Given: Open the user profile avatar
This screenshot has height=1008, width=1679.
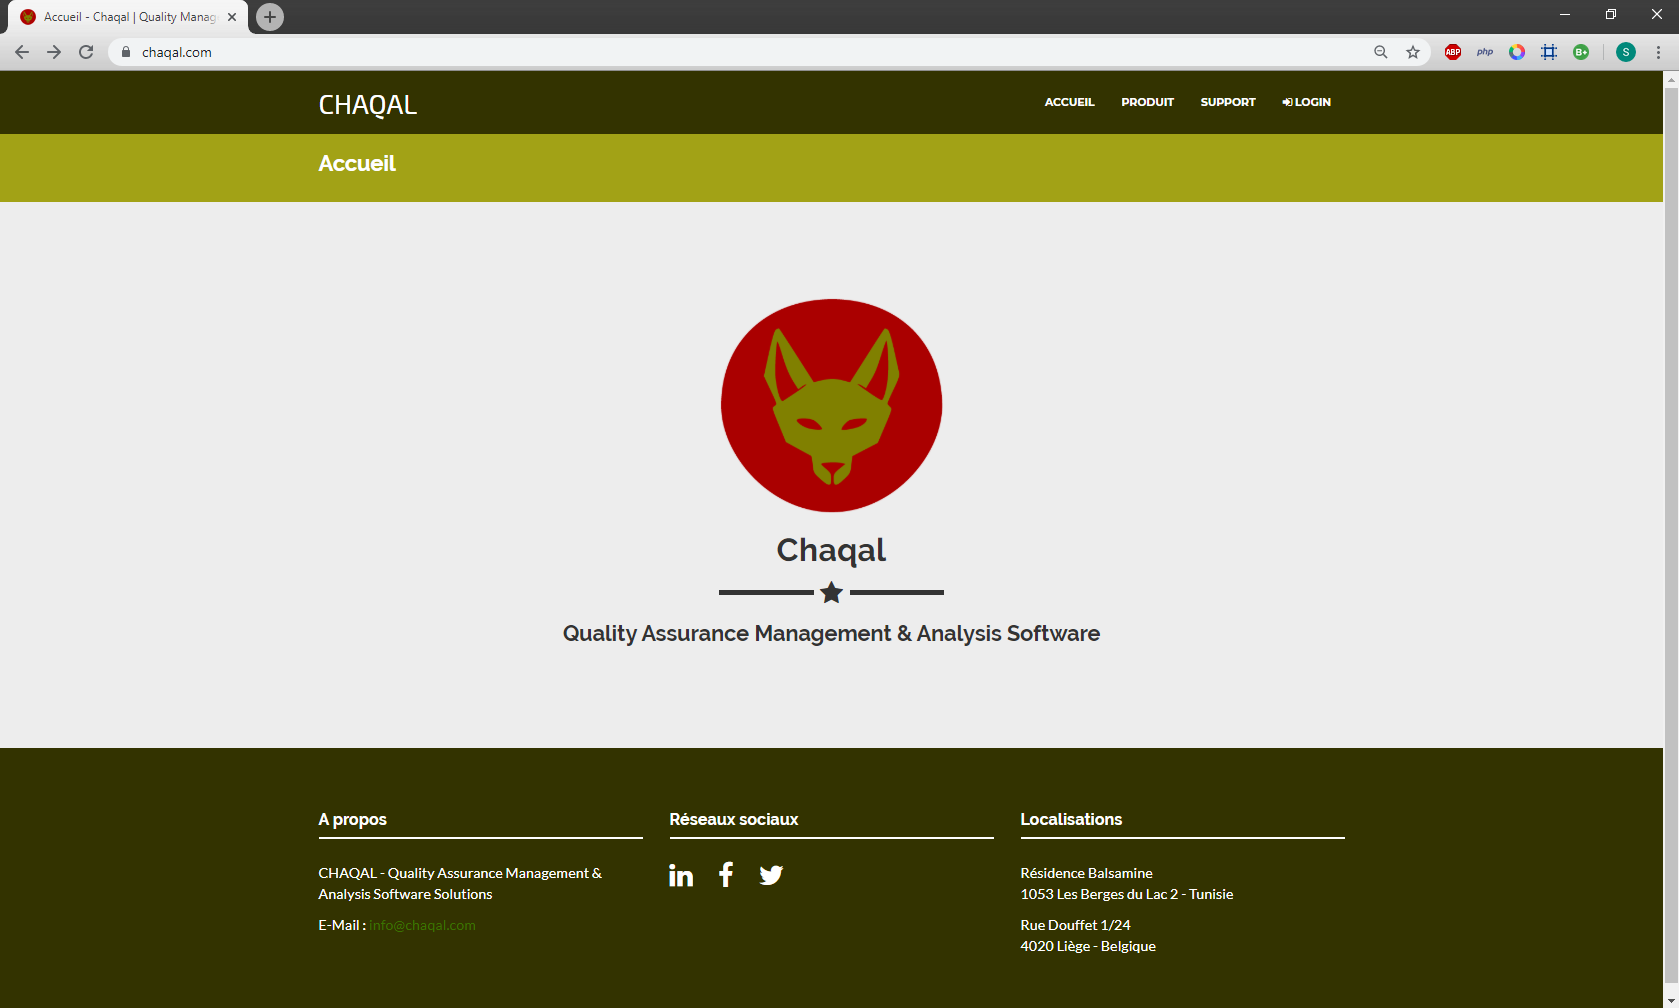Looking at the screenshot, I should (1626, 52).
